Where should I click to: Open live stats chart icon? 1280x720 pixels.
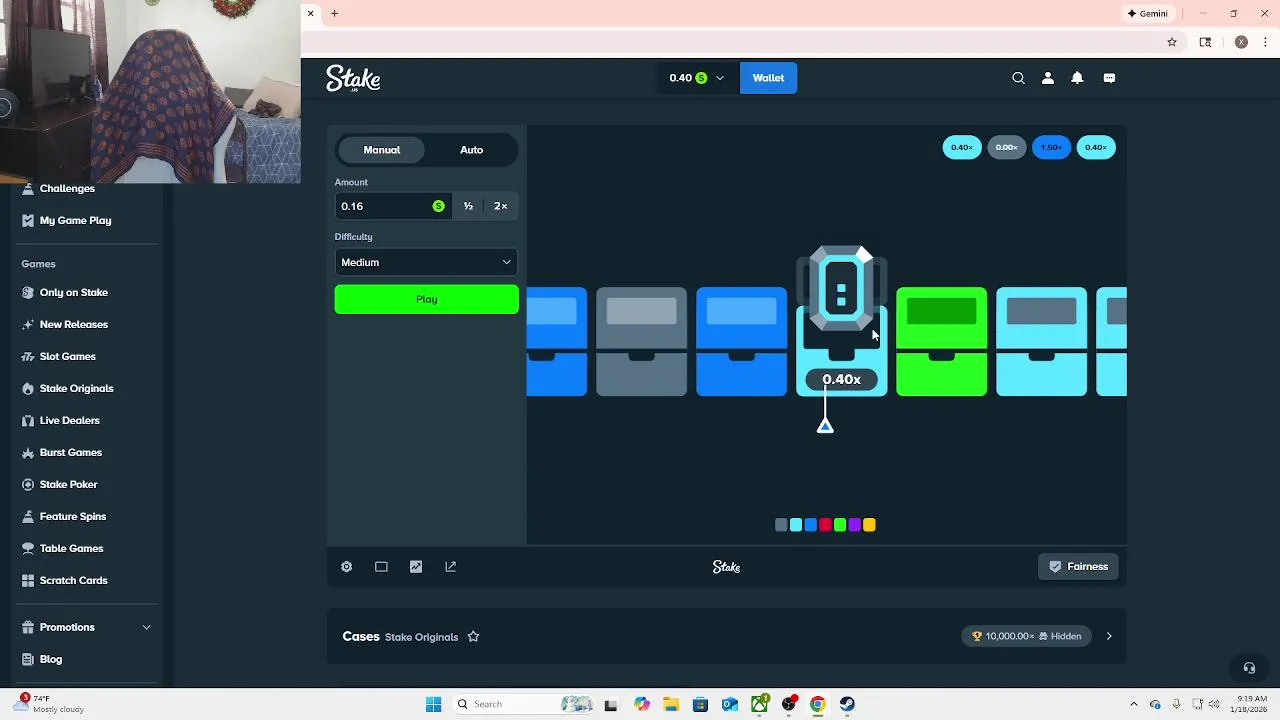416,567
